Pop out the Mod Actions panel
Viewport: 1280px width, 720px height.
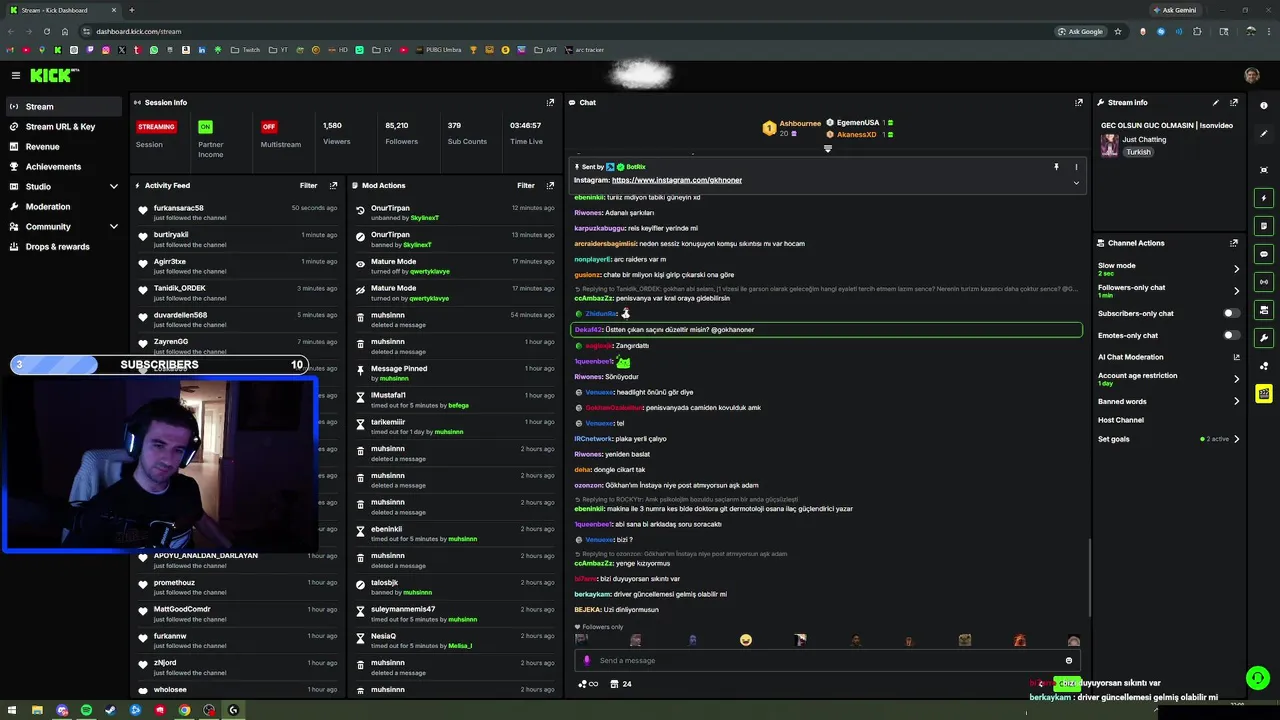tap(550, 185)
